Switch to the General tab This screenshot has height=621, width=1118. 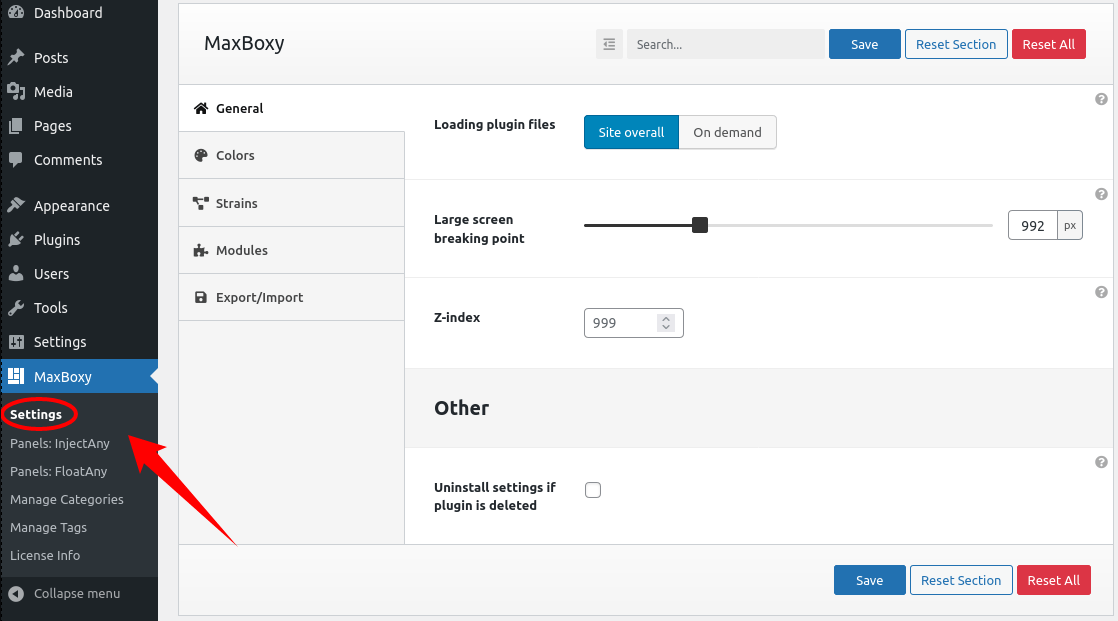[292, 108]
